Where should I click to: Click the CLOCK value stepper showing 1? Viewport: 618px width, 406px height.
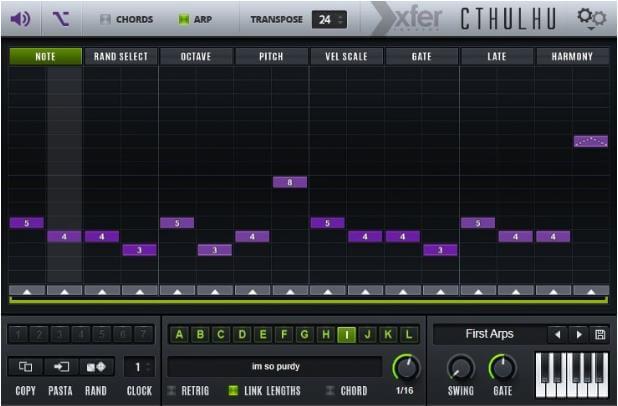tap(139, 367)
